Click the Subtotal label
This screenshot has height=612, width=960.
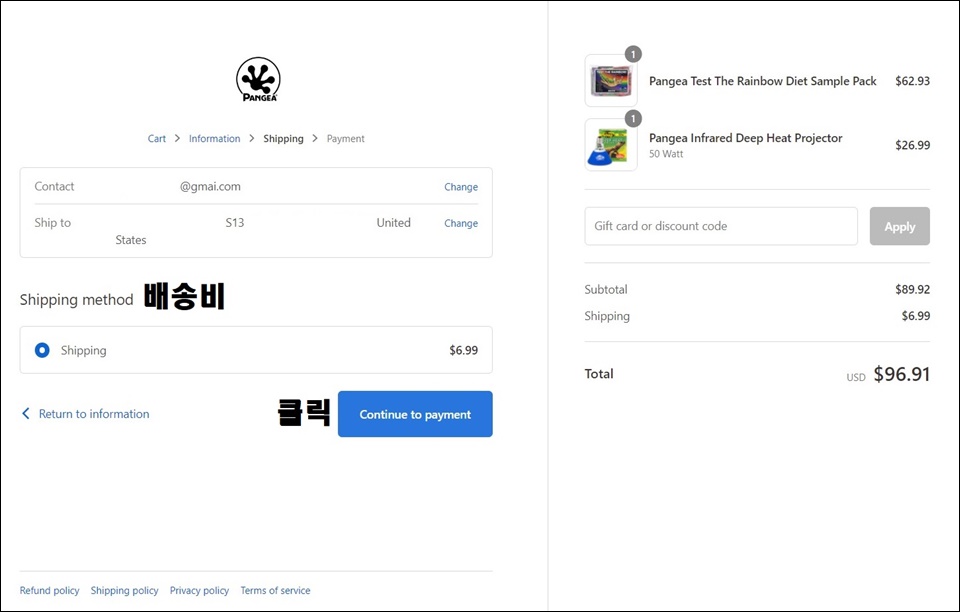coord(606,289)
